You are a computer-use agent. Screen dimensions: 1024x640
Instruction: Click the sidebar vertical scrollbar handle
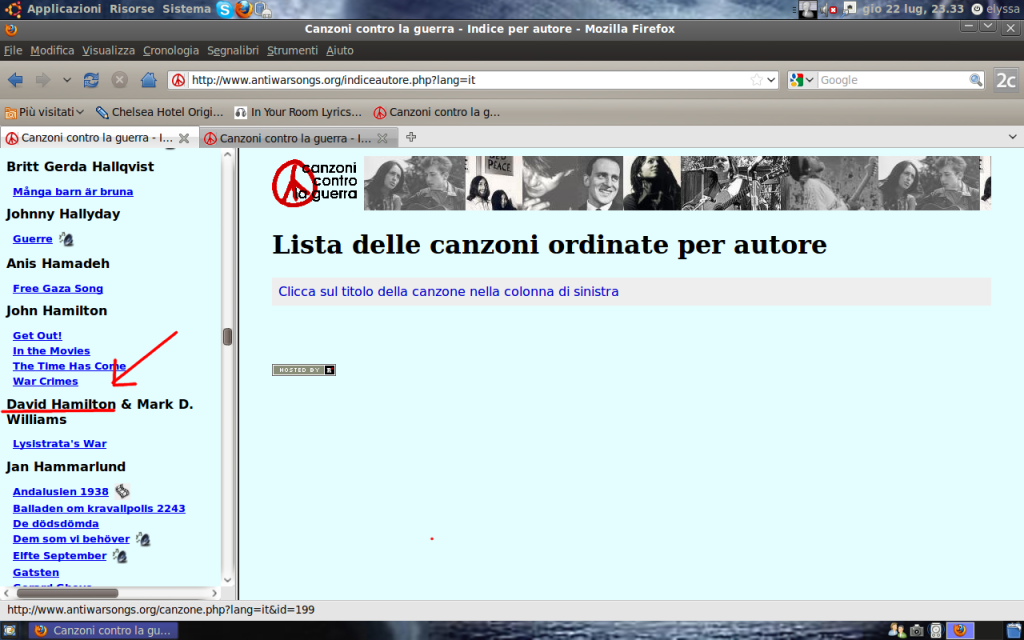click(x=228, y=337)
